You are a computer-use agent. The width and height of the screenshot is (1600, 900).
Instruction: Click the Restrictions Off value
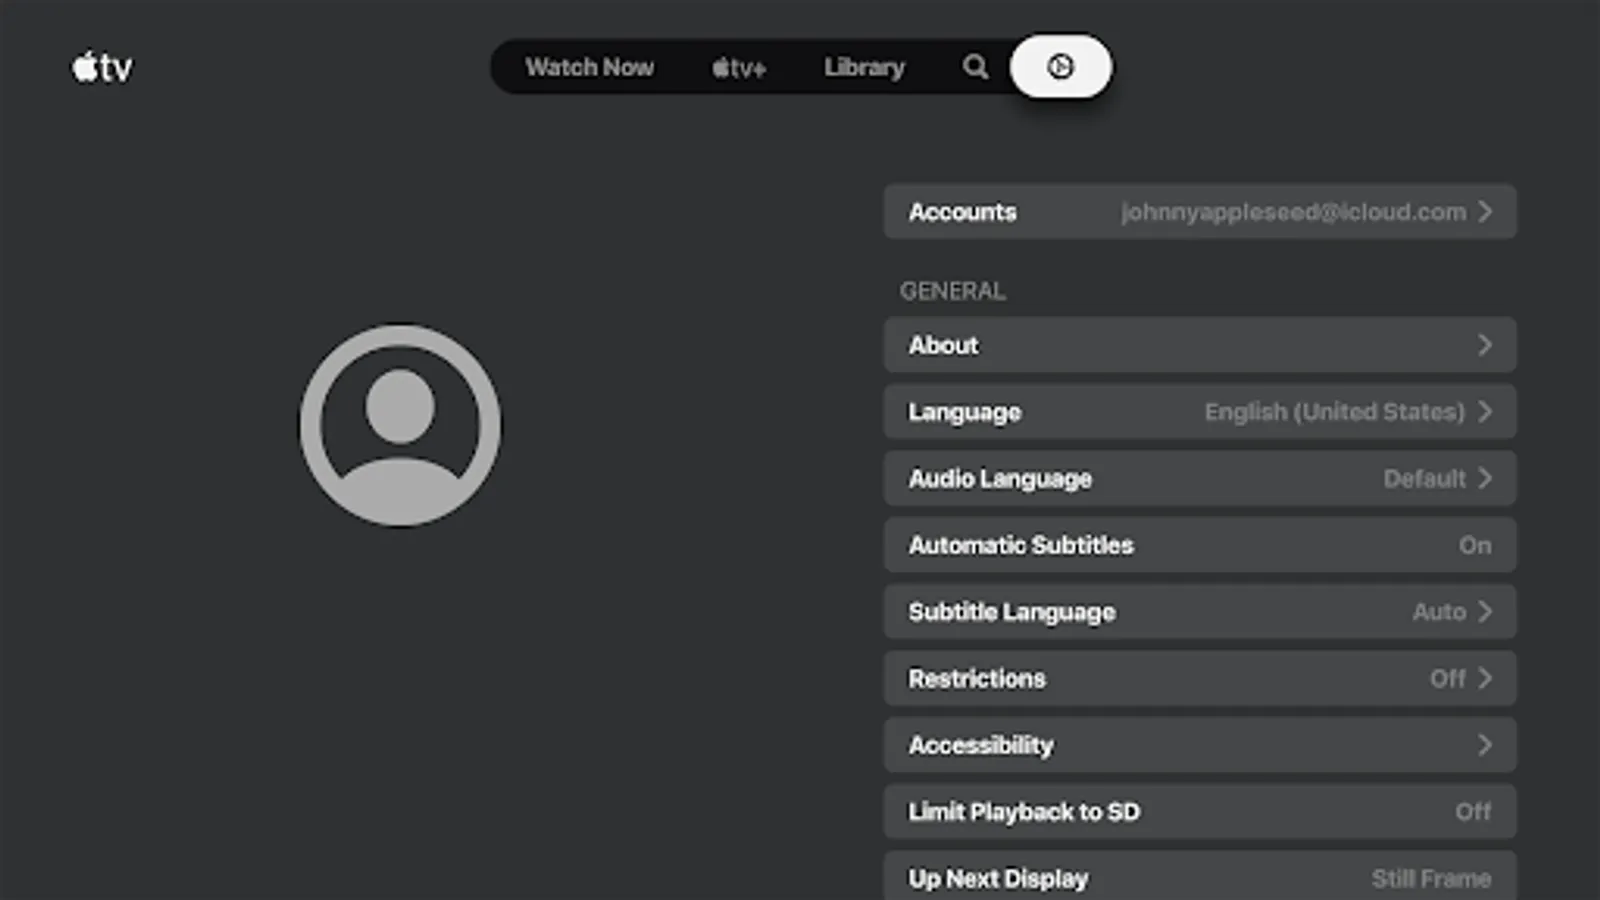(1448, 678)
